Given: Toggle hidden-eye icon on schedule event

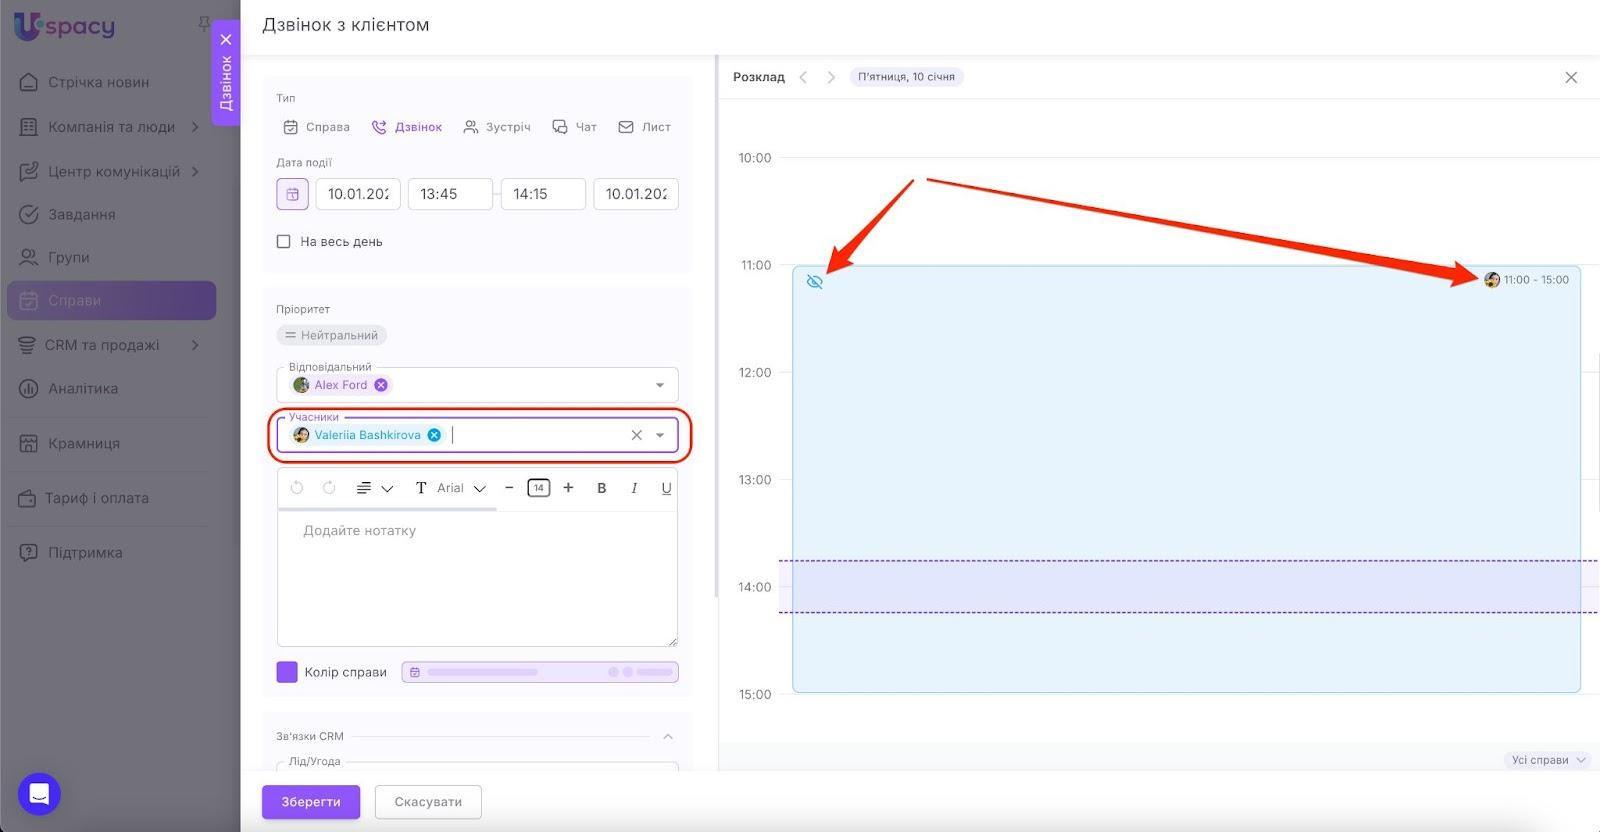Looking at the screenshot, I should [815, 282].
